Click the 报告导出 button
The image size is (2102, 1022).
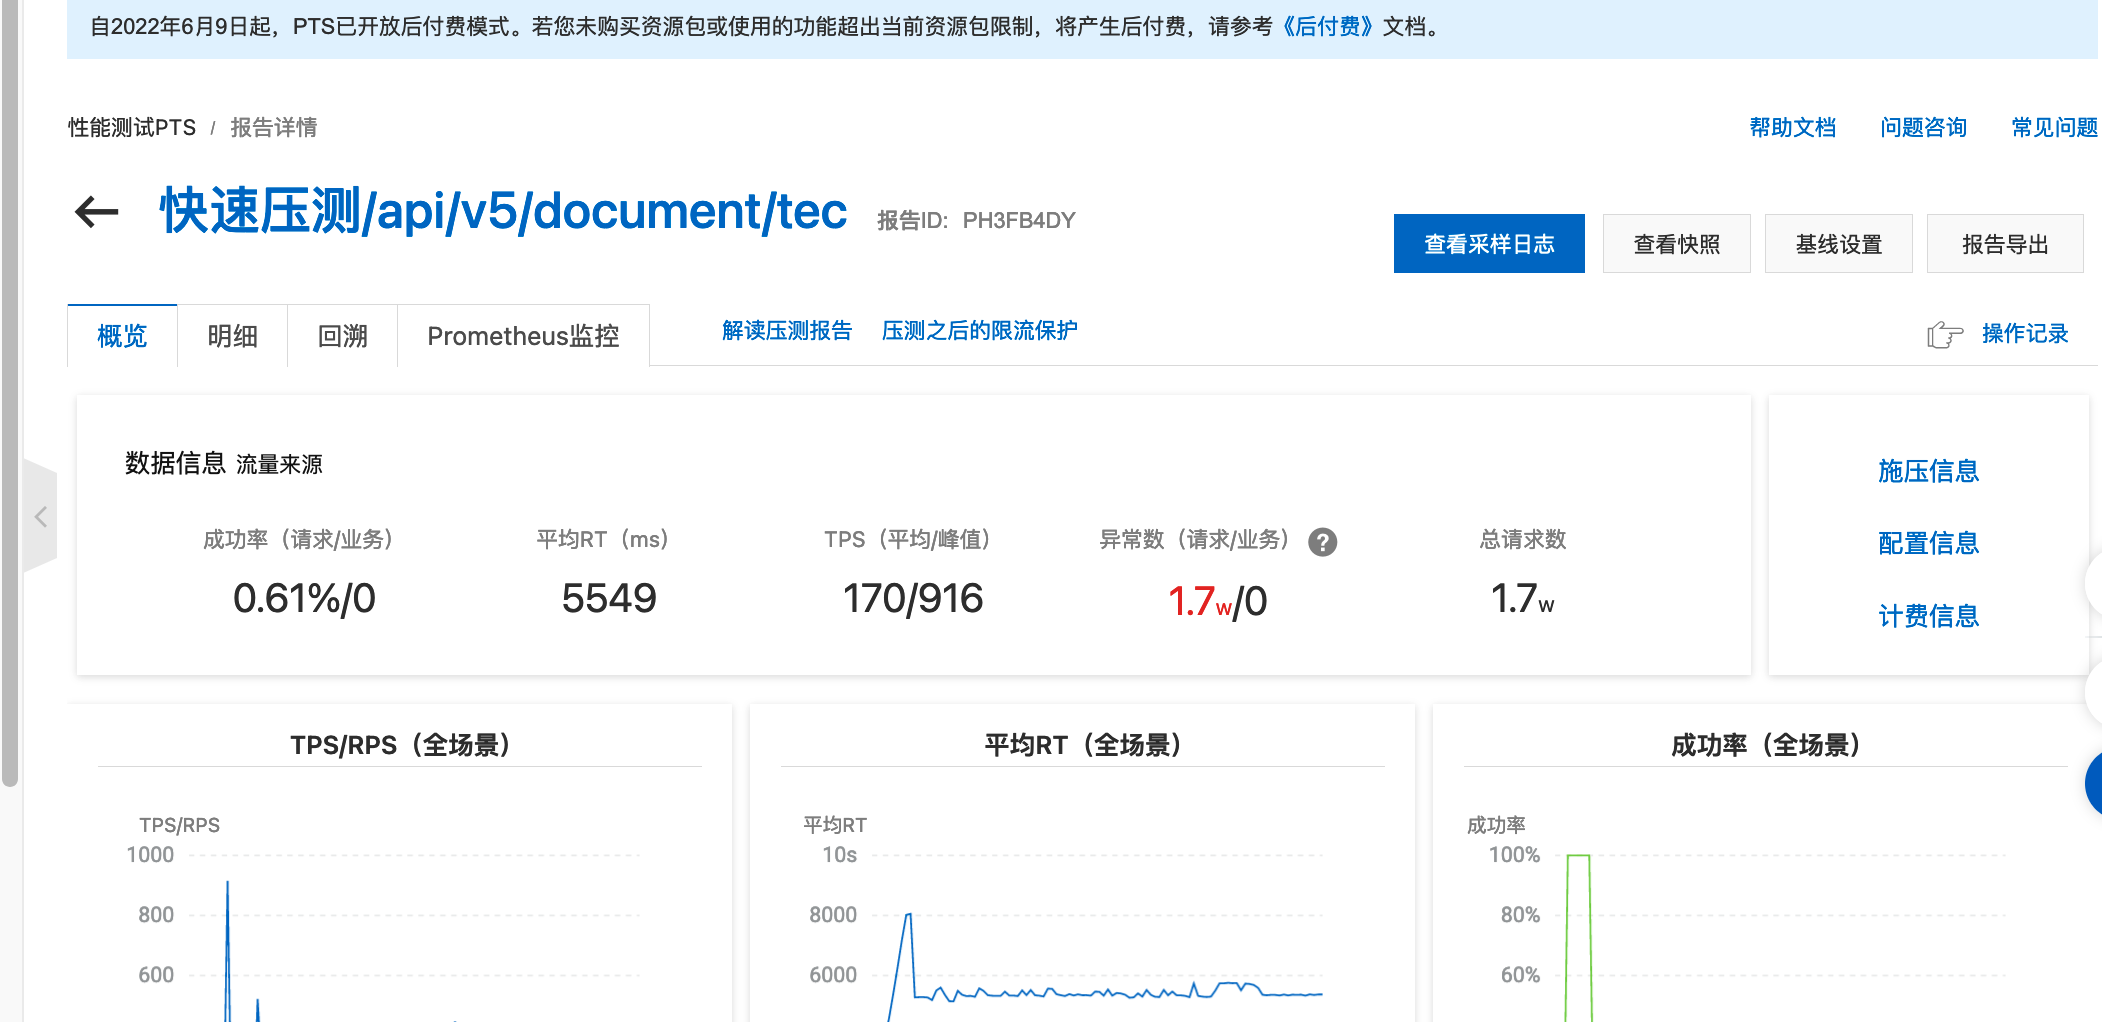point(2005,244)
